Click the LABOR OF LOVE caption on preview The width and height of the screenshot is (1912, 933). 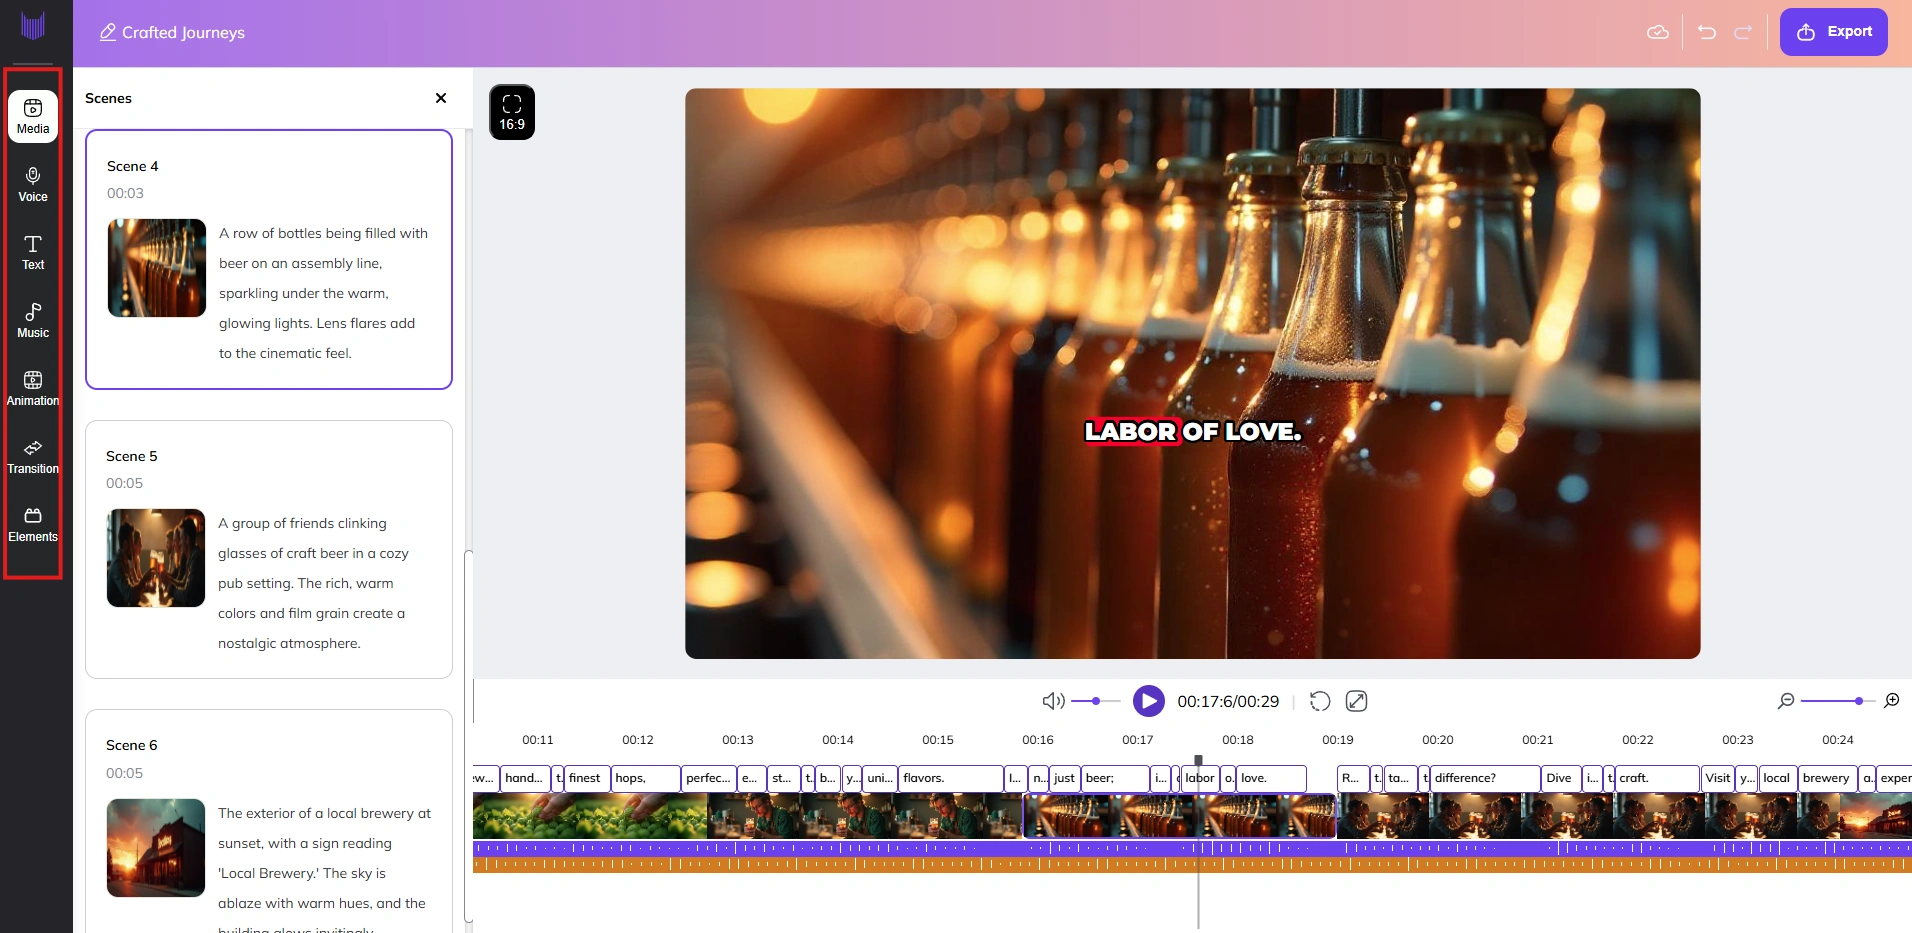[x=1193, y=431]
